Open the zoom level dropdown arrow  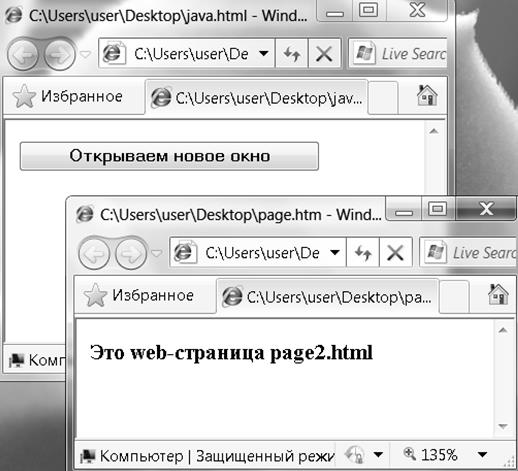click(482, 455)
